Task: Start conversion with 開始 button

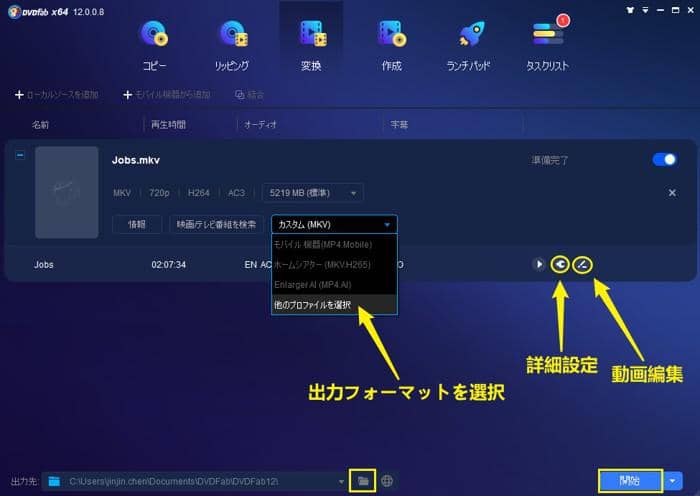Action: click(630, 481)
